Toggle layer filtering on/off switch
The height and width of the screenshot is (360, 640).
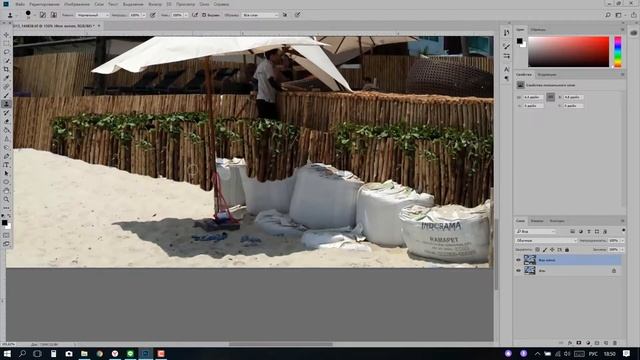(x=623, y=231)
